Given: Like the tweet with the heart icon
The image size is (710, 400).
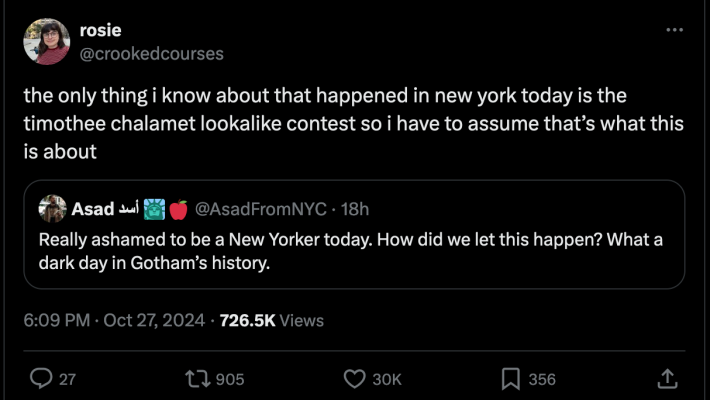Looking at the screenshot, I should pyautogui.click(x=355, y=379).
